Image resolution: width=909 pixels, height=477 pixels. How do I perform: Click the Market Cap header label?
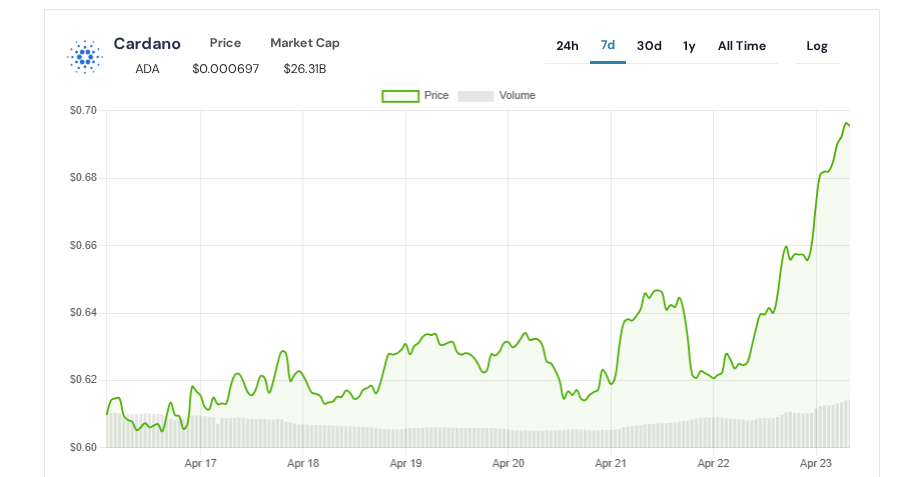click(x=305, y=43)
